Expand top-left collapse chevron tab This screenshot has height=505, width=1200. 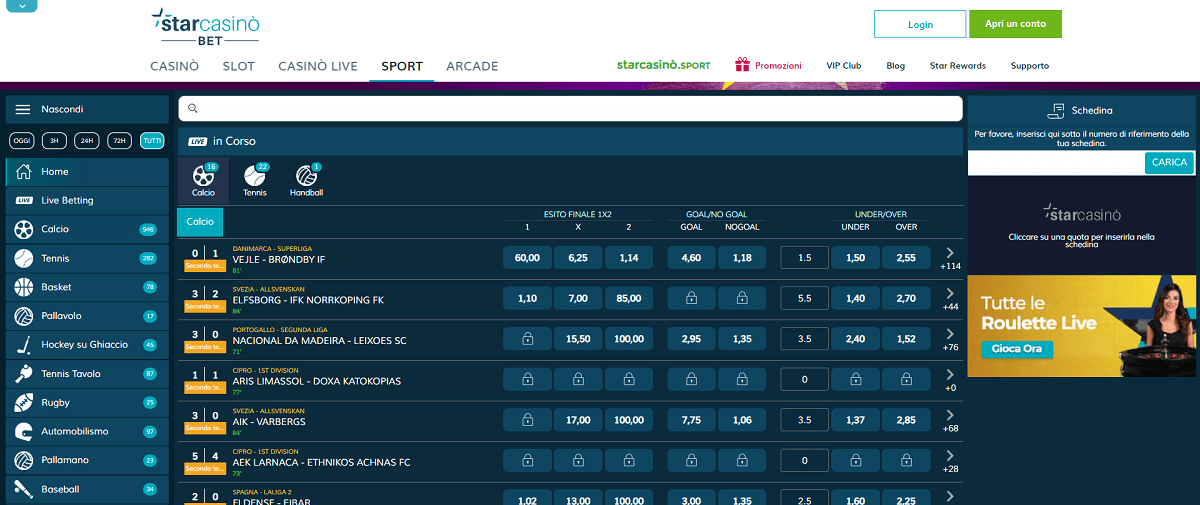pyautogui.click(x=21, y=5)
